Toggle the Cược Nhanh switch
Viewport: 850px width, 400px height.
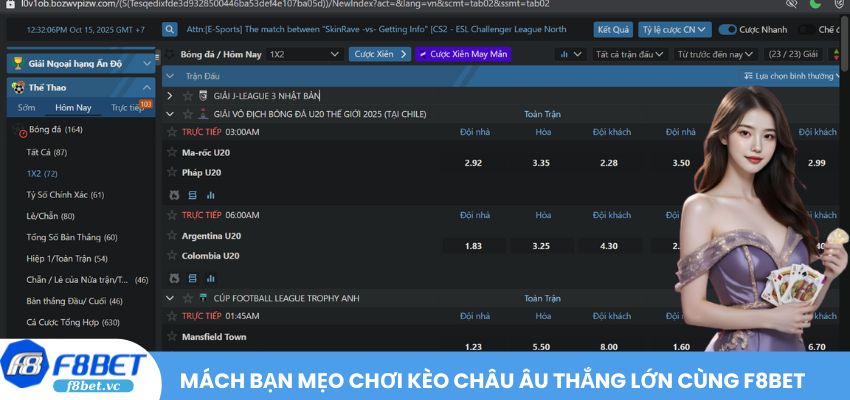[727, 30]
